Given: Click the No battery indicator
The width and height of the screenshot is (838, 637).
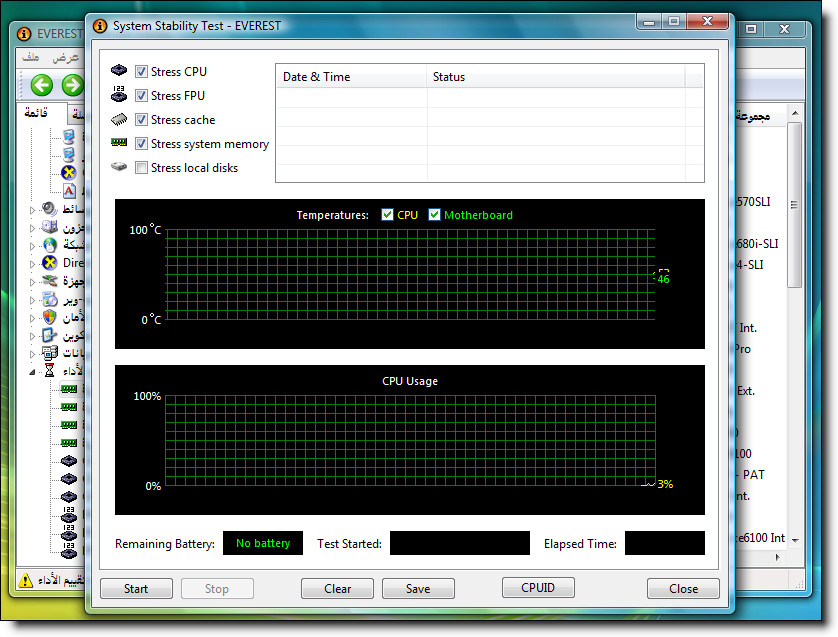Looking at the screenshot, I should click(x=263, y=543).
